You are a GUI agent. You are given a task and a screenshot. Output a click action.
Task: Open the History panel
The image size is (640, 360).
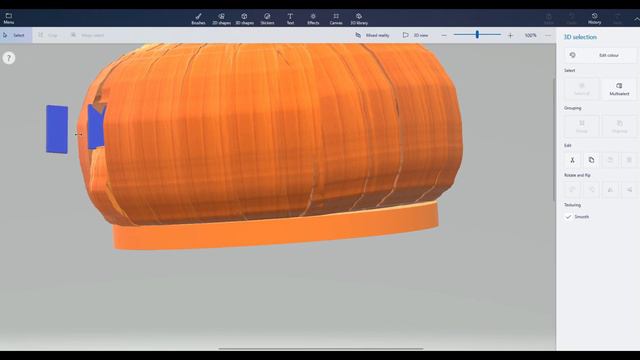pos(595,18)
